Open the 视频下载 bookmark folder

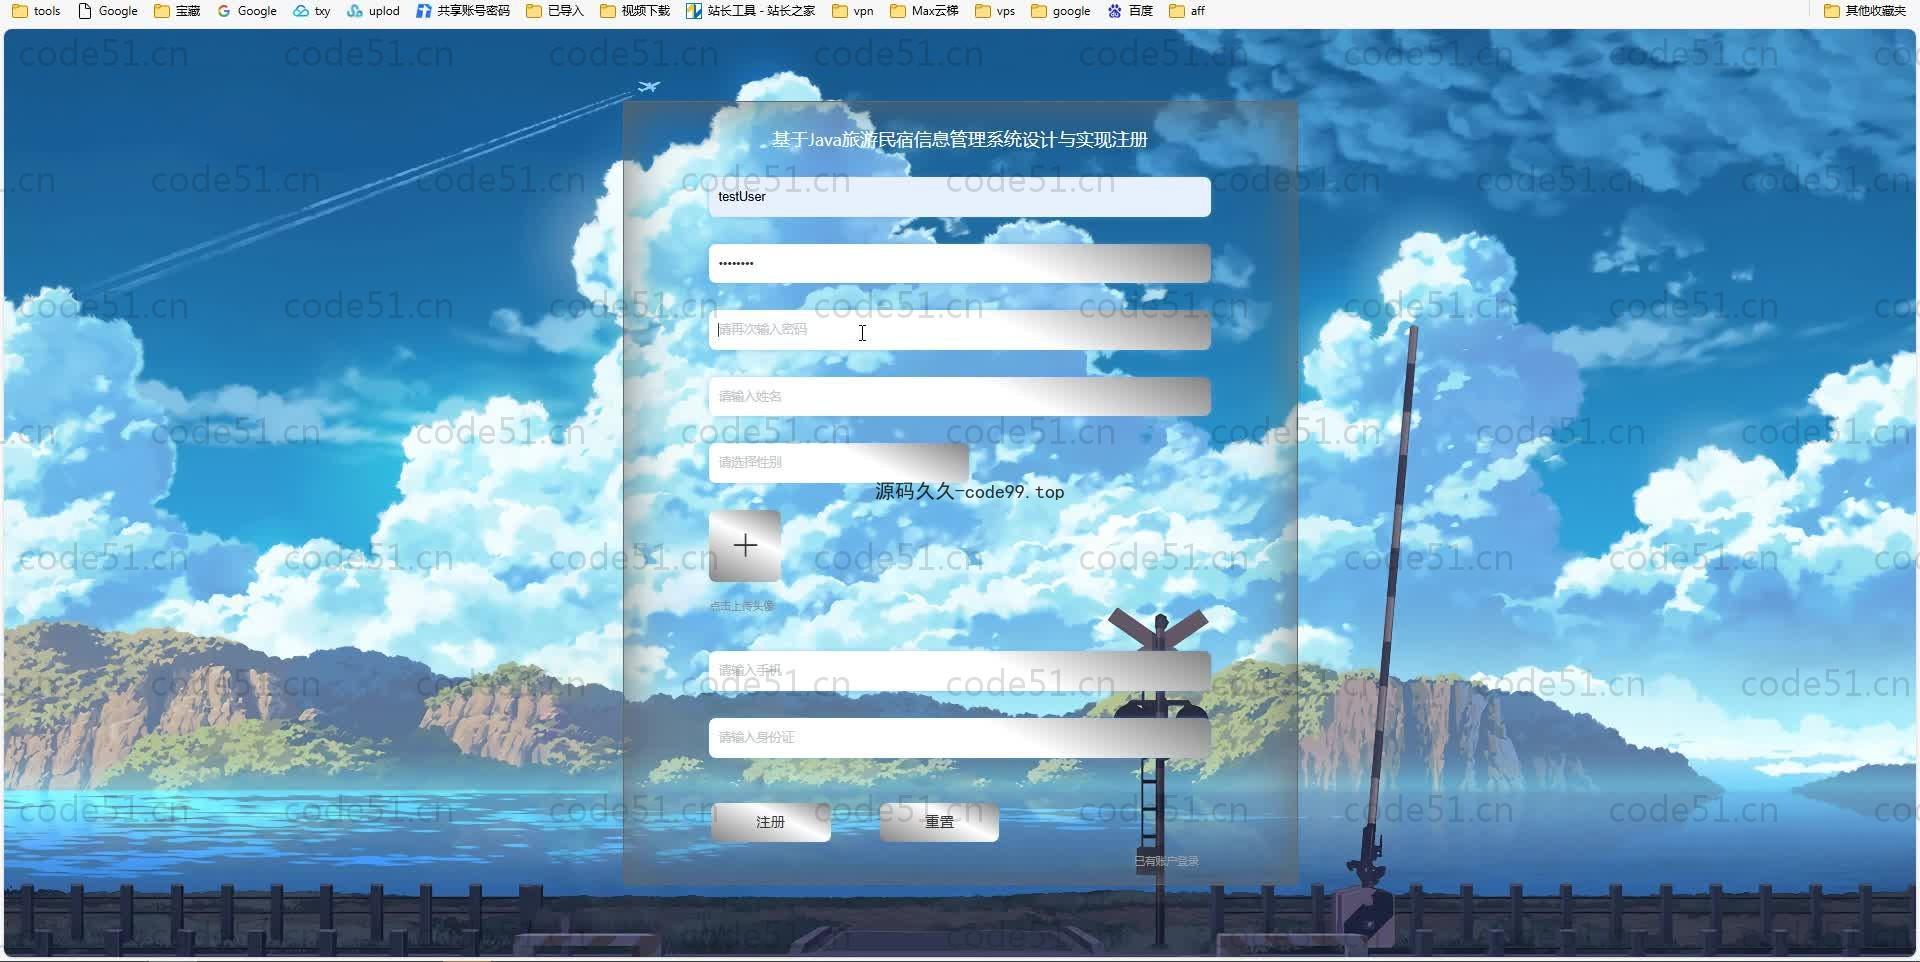point(635,11)
